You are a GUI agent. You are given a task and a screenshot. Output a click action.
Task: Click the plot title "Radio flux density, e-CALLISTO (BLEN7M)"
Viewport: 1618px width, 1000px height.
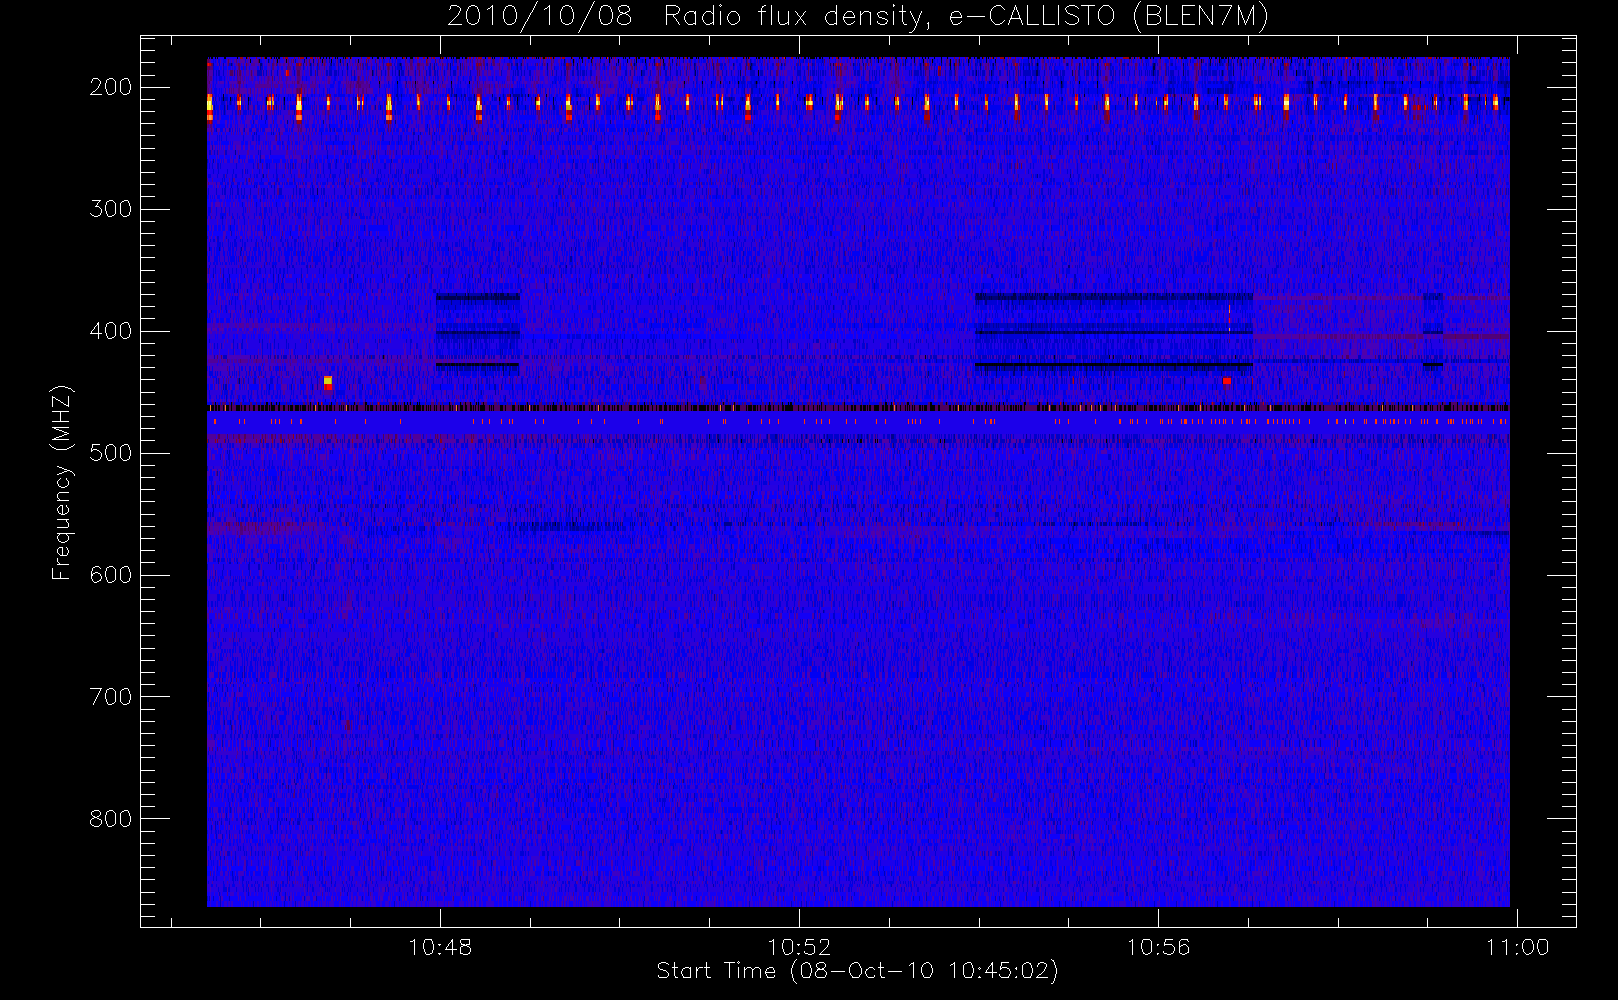point(966,17)
